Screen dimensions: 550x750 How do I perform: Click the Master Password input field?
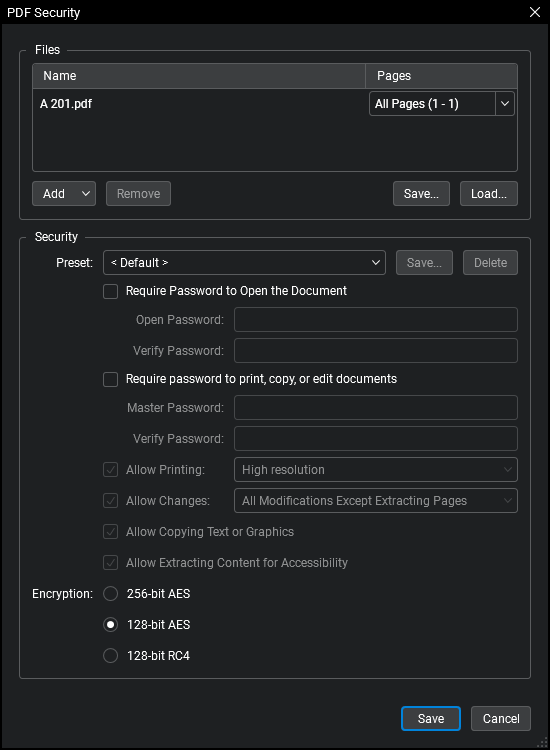(375, 408)
